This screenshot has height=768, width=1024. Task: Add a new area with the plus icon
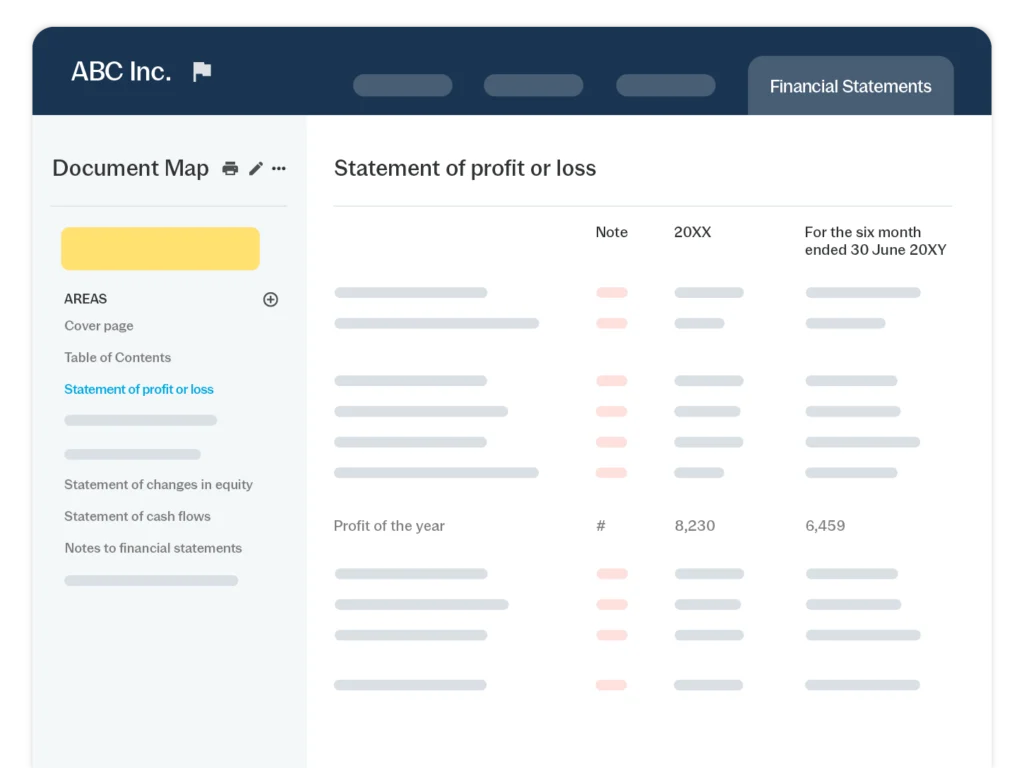270,299
